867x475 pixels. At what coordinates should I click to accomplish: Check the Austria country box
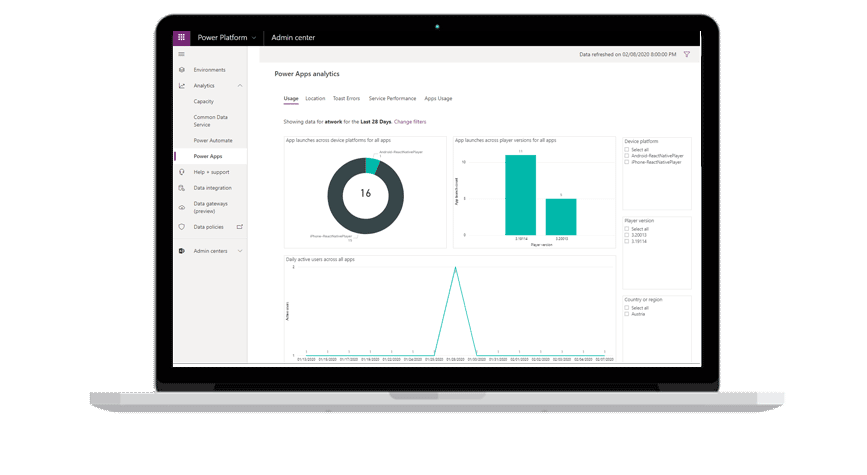626,314
